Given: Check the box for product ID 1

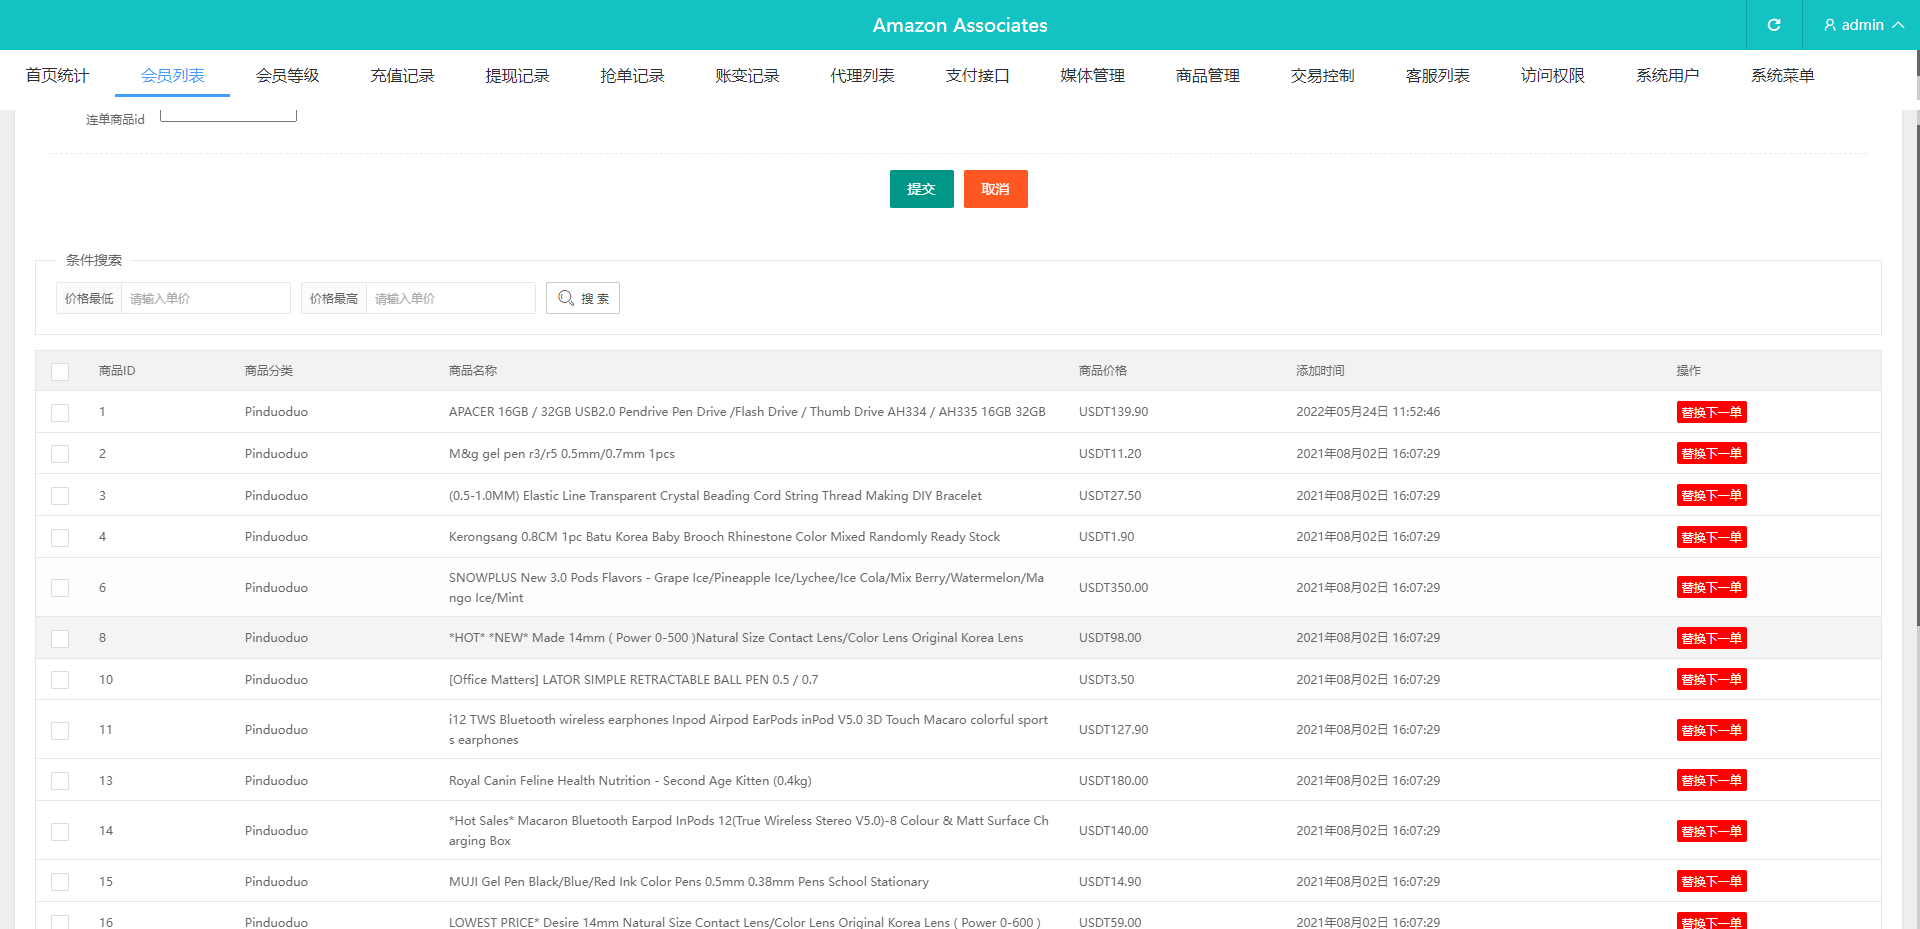Looking at the screenshot, I should click(x=60, y=412).
